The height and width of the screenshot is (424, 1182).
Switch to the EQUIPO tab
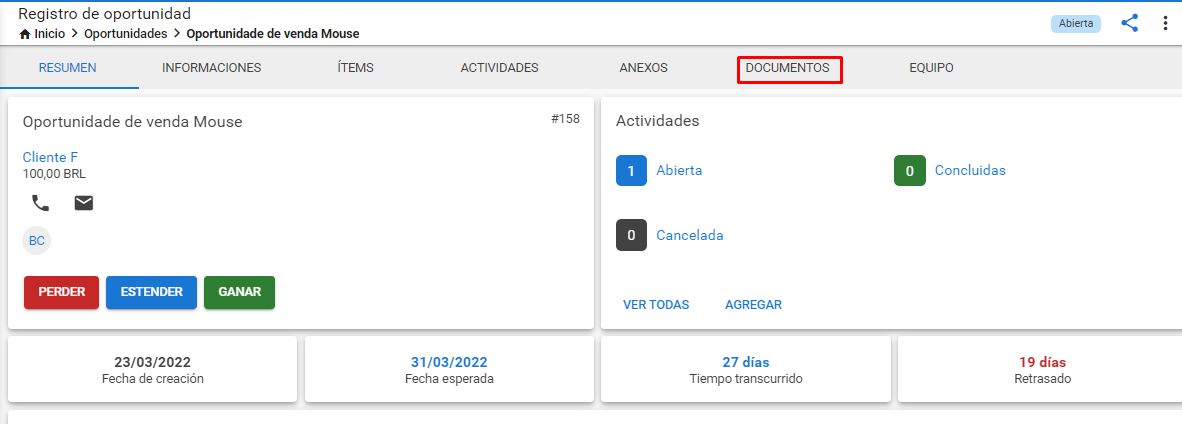931,68
